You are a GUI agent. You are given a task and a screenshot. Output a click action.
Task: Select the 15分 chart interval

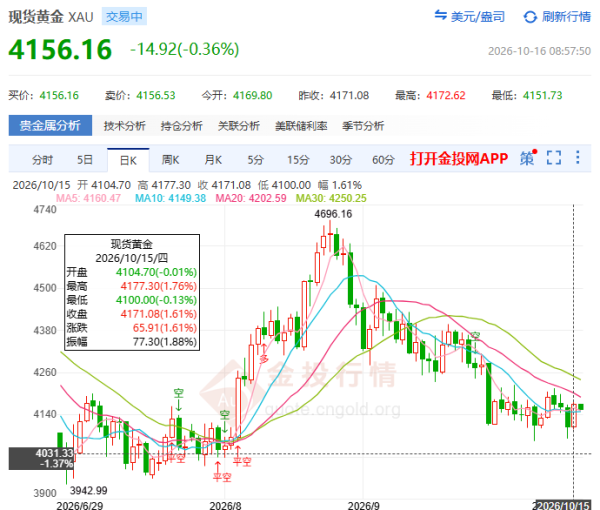(x=298, y=160)
